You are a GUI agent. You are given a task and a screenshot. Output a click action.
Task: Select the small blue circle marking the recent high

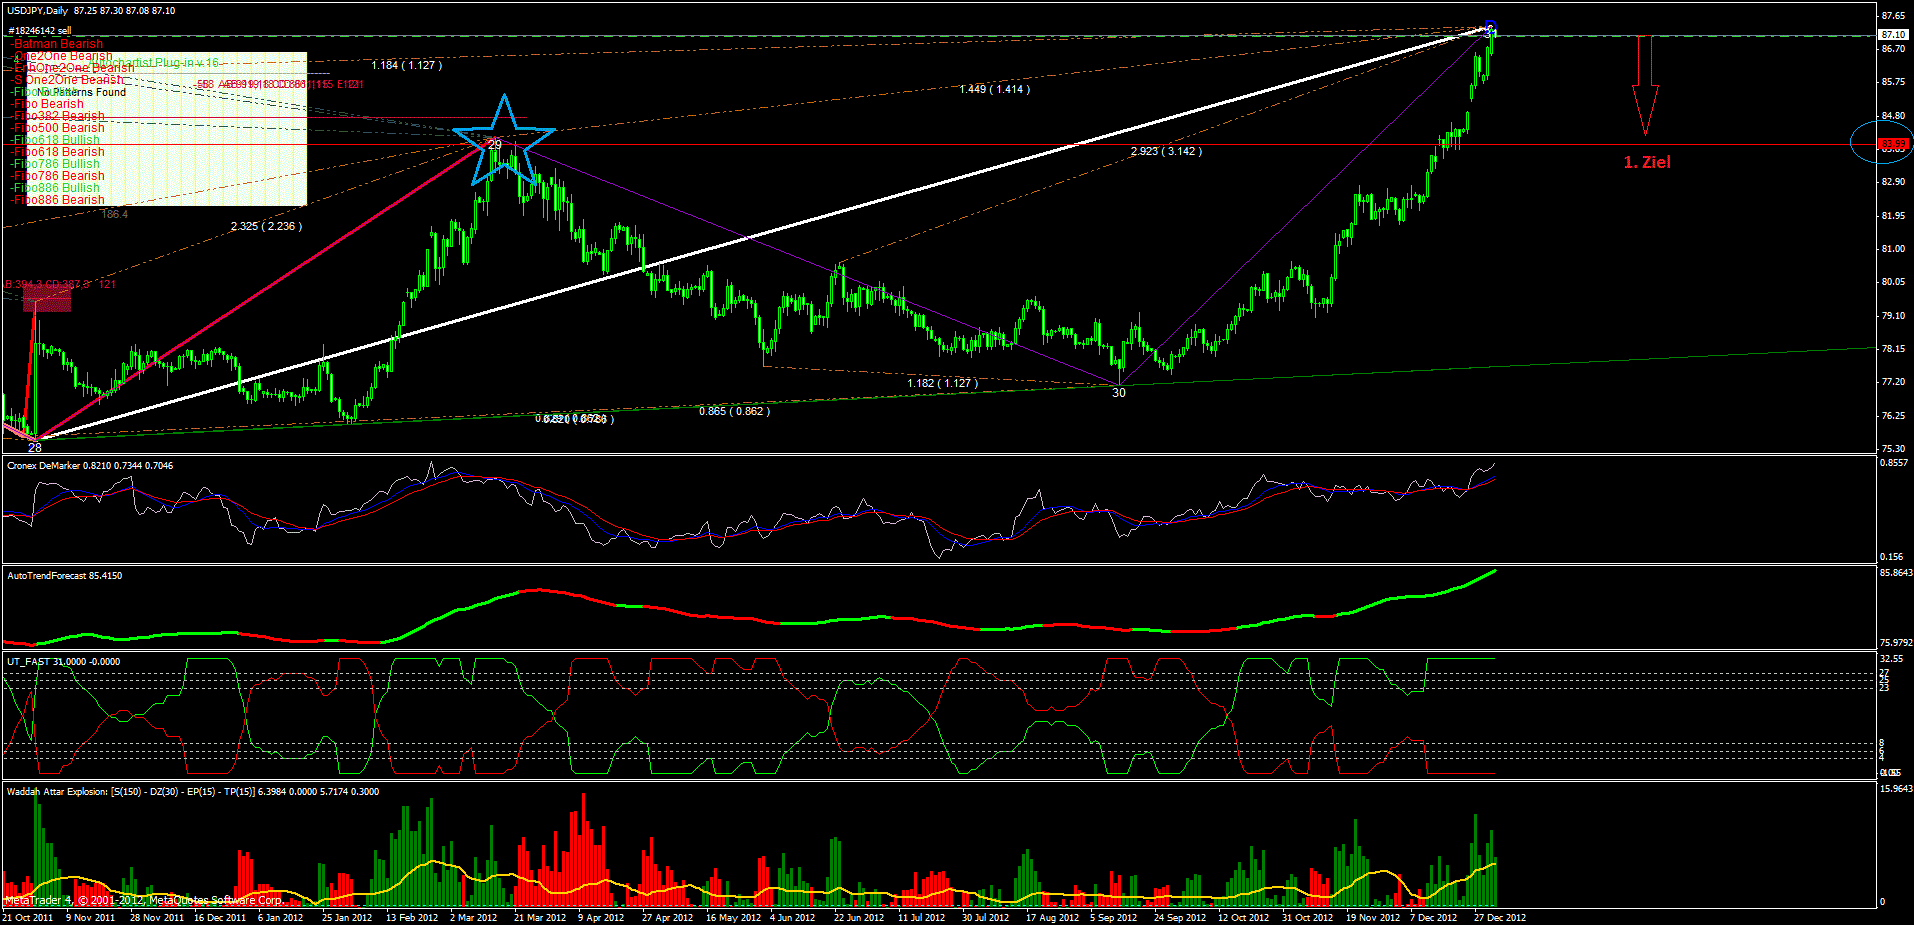1490,28
